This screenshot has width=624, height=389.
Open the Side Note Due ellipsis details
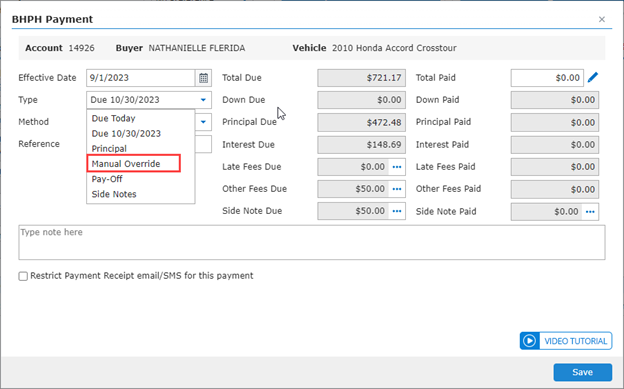click(x=397, y=211)
